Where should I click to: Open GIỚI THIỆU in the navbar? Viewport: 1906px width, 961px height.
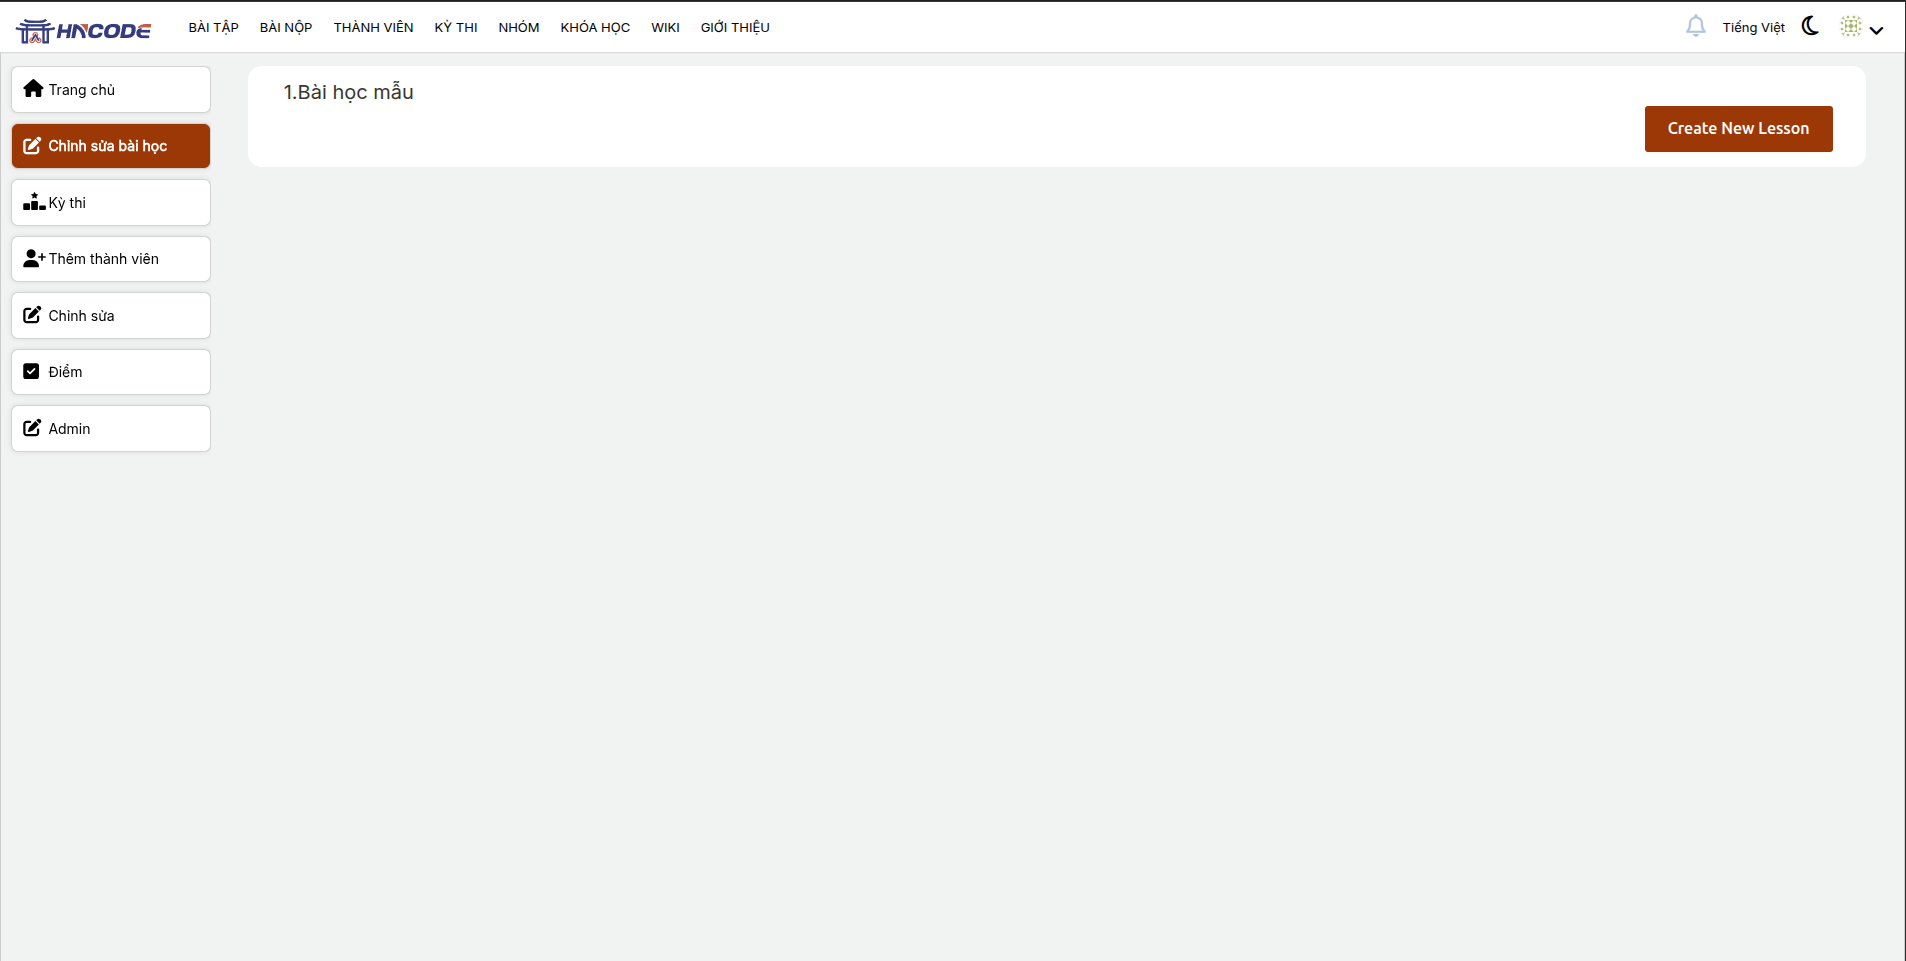point(735,27)
